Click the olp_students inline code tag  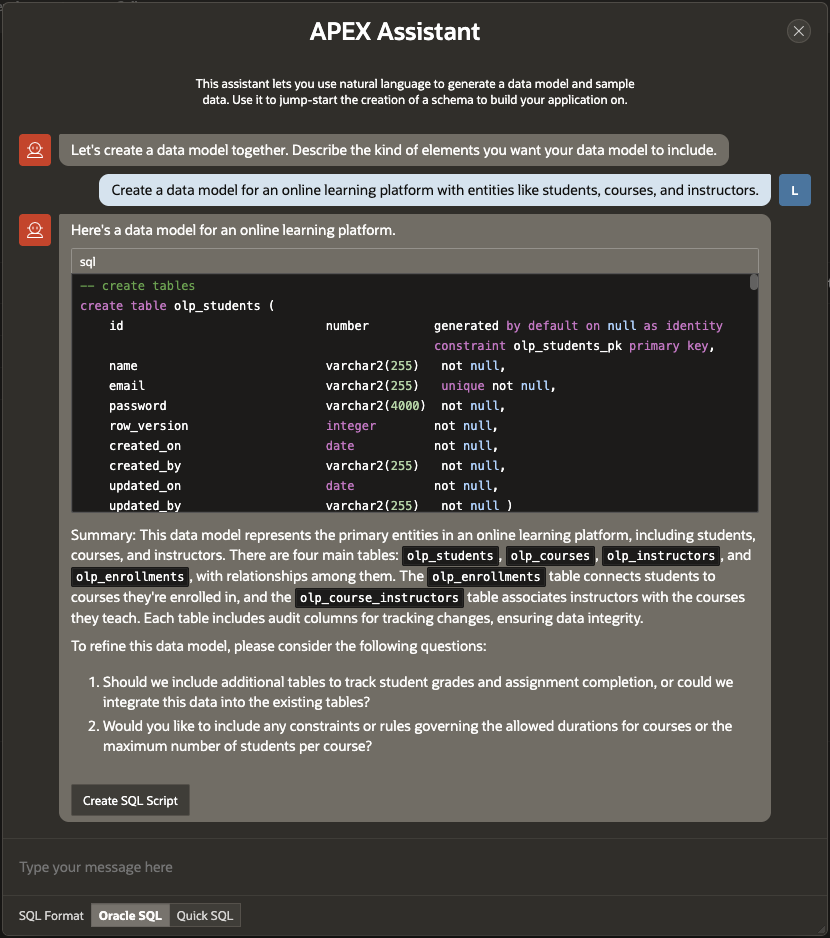point(452,556)
